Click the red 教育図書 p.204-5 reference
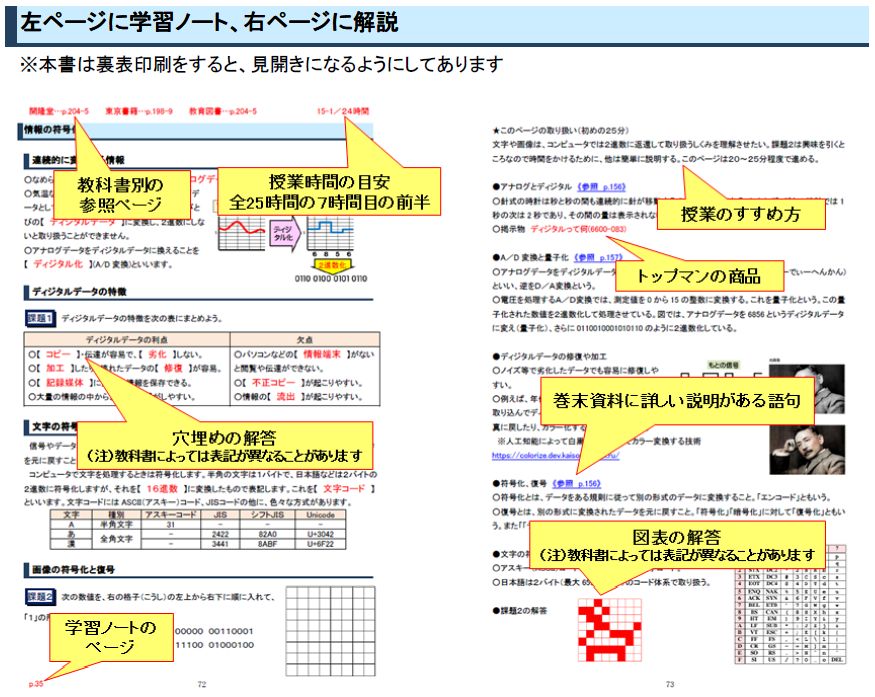 coord(223,111)
